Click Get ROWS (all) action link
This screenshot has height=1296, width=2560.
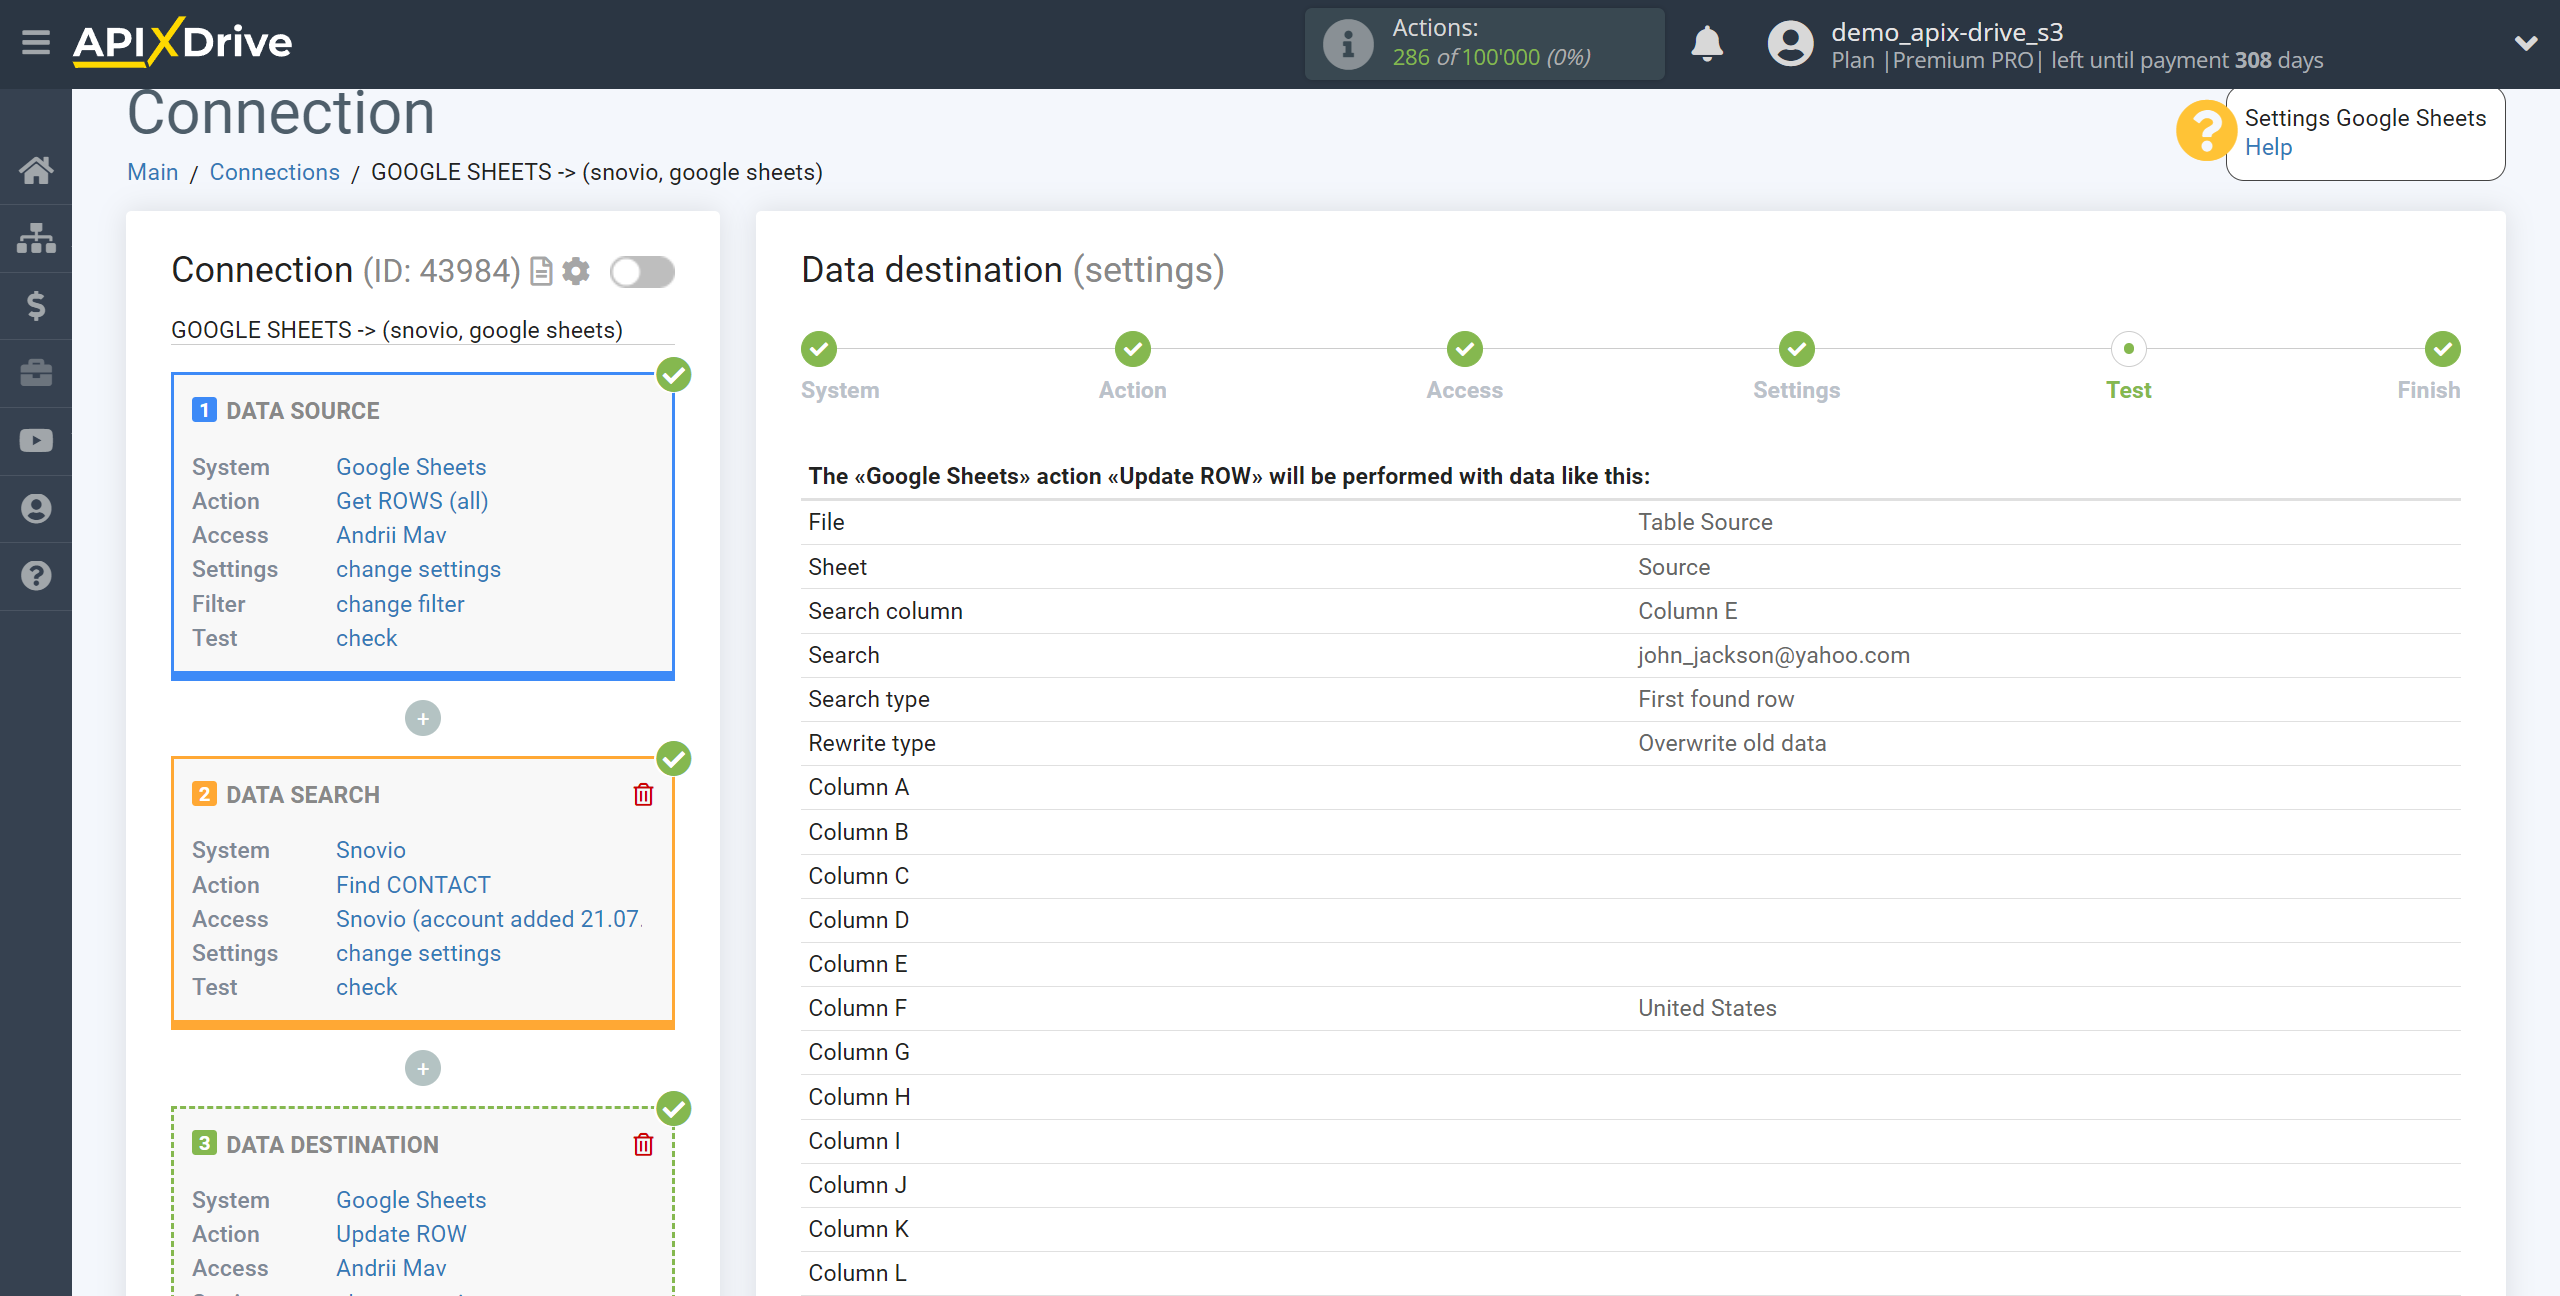coord(412,501)
